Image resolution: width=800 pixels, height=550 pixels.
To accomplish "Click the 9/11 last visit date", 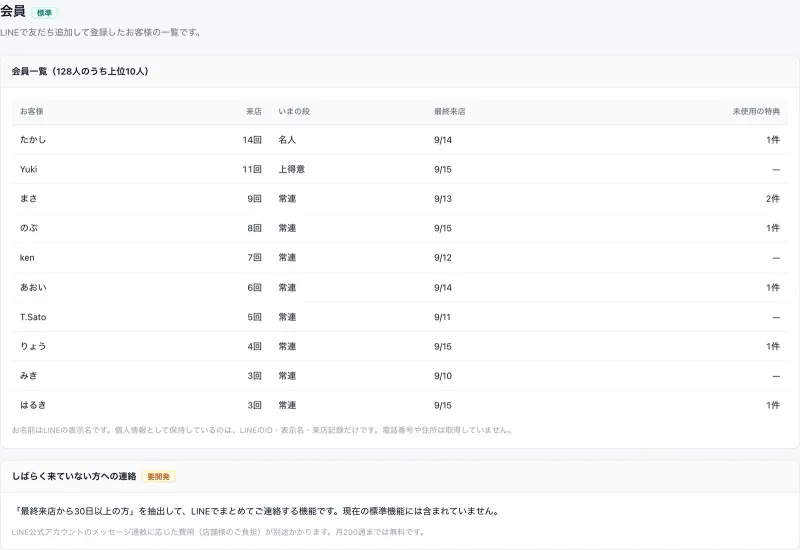I will coord(442,317).
